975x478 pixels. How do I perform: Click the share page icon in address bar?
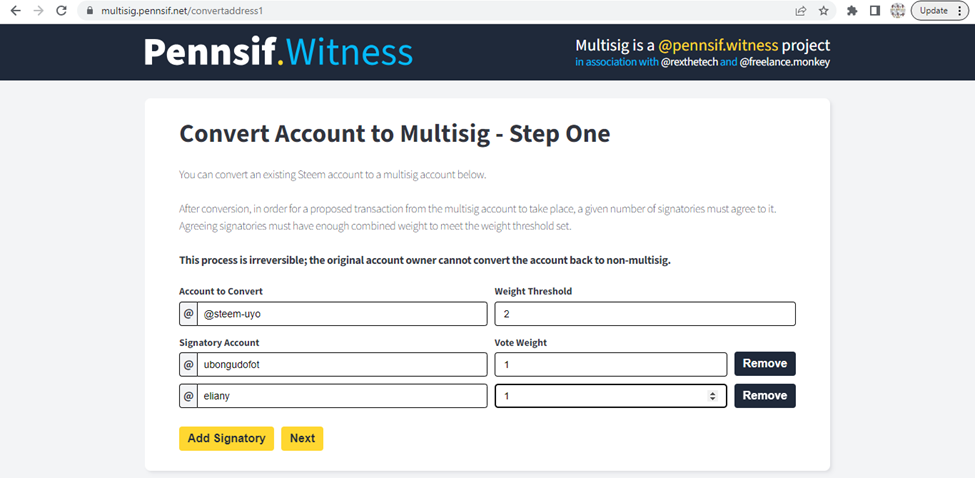coord(802,11)
